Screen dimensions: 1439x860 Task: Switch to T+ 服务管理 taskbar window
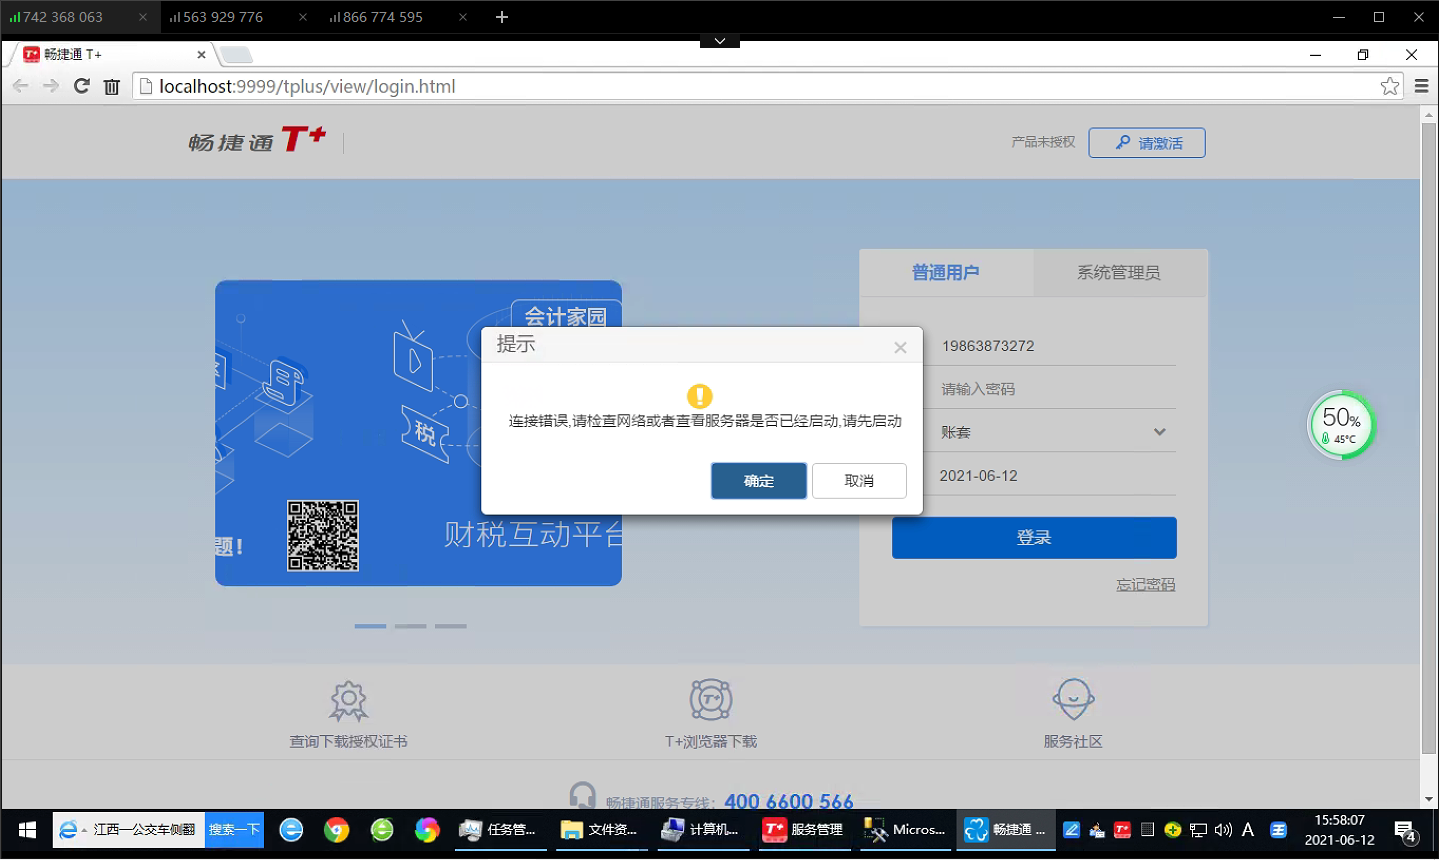coord(803,830)
